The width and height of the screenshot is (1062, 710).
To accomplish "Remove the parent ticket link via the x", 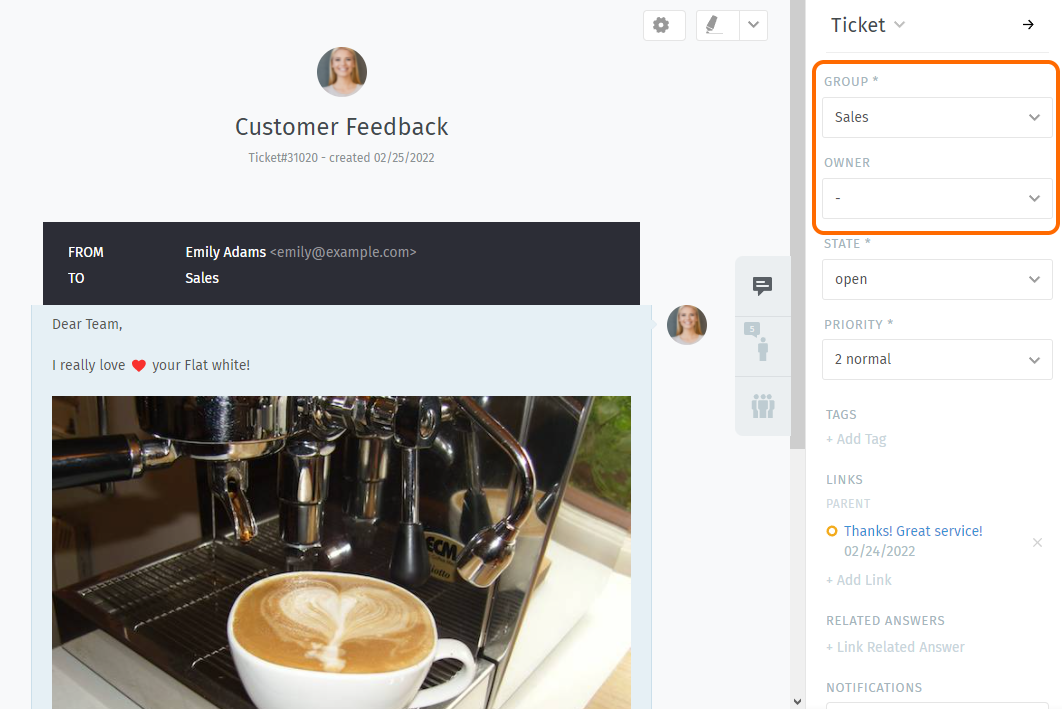I will click(1037, 542).
